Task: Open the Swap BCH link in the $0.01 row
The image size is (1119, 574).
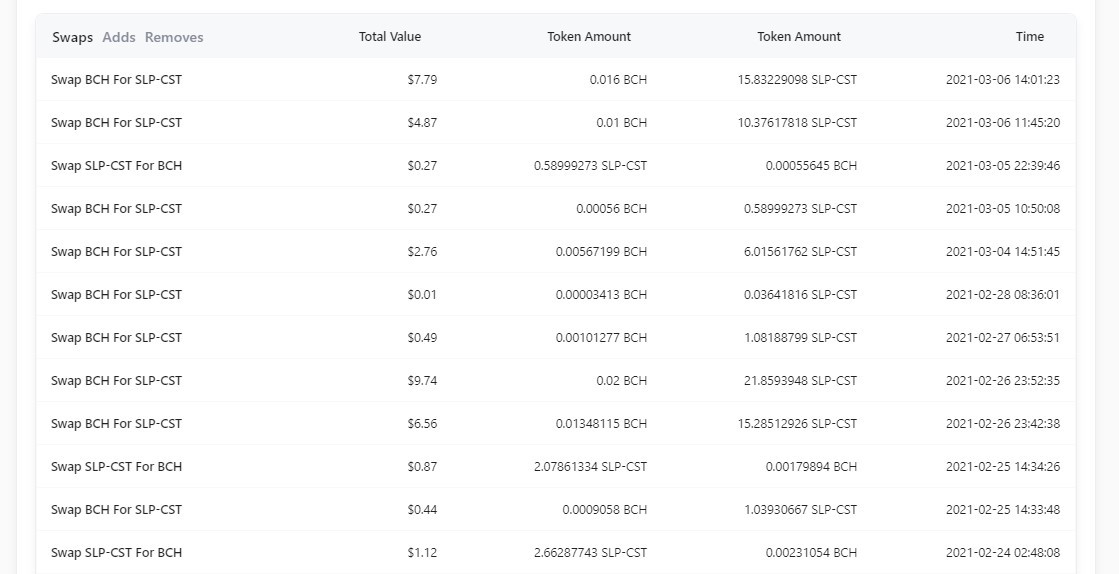Action: (116, 294)
